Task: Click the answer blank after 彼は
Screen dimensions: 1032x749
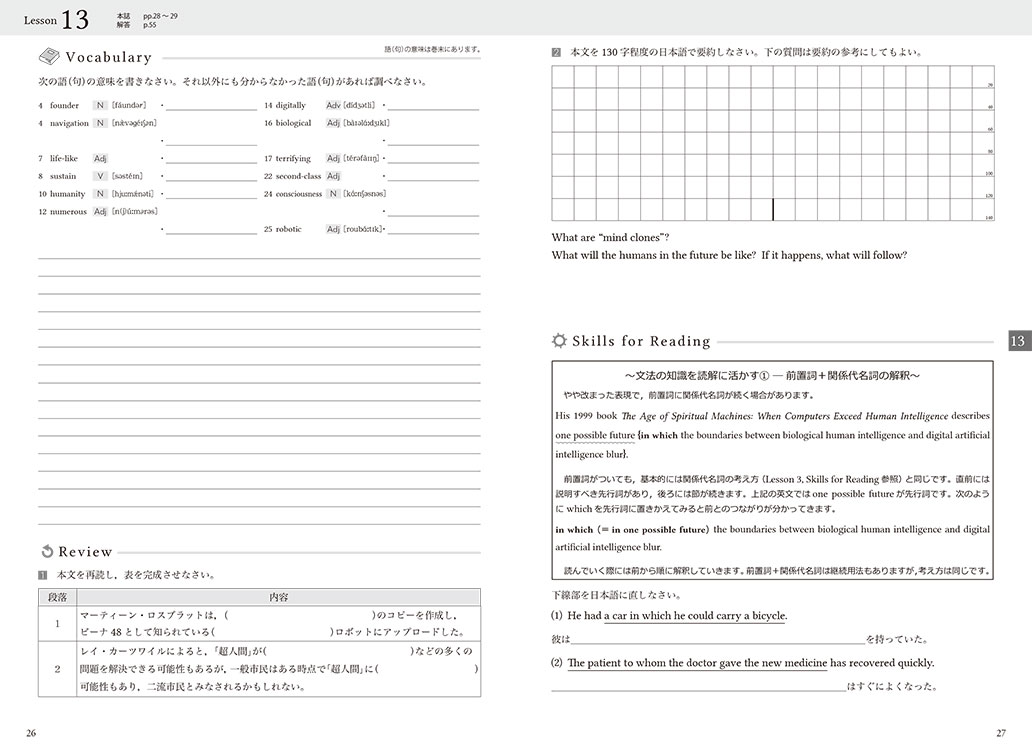Action: 719,639
